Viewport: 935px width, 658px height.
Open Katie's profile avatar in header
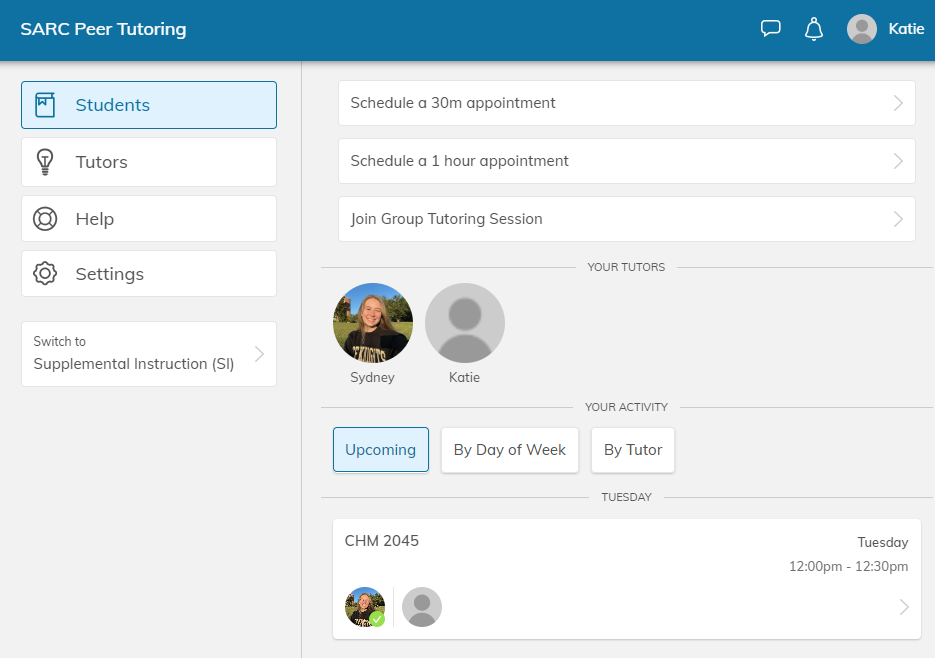pyautogui.click(x=861, y=29)
